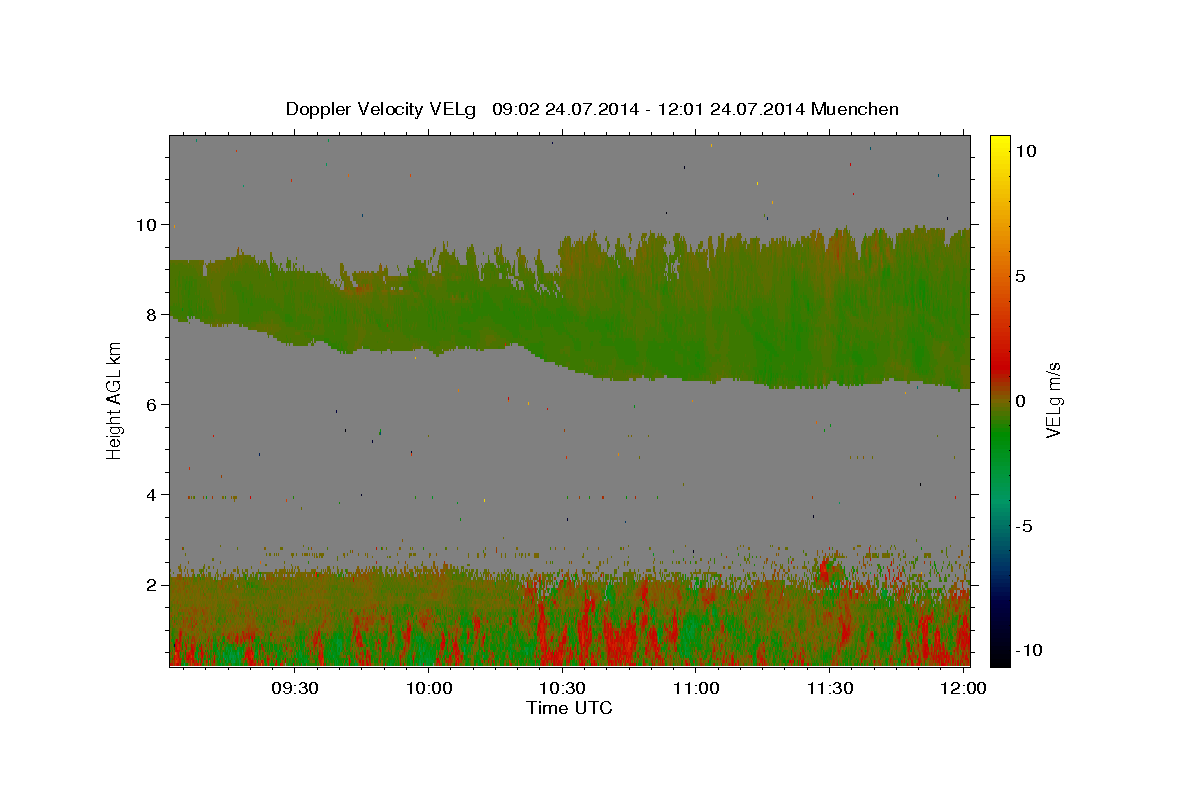Click the 'VELg m/s' colorbar label
The image size is (1200, 800).
(x=1053, y=401)
